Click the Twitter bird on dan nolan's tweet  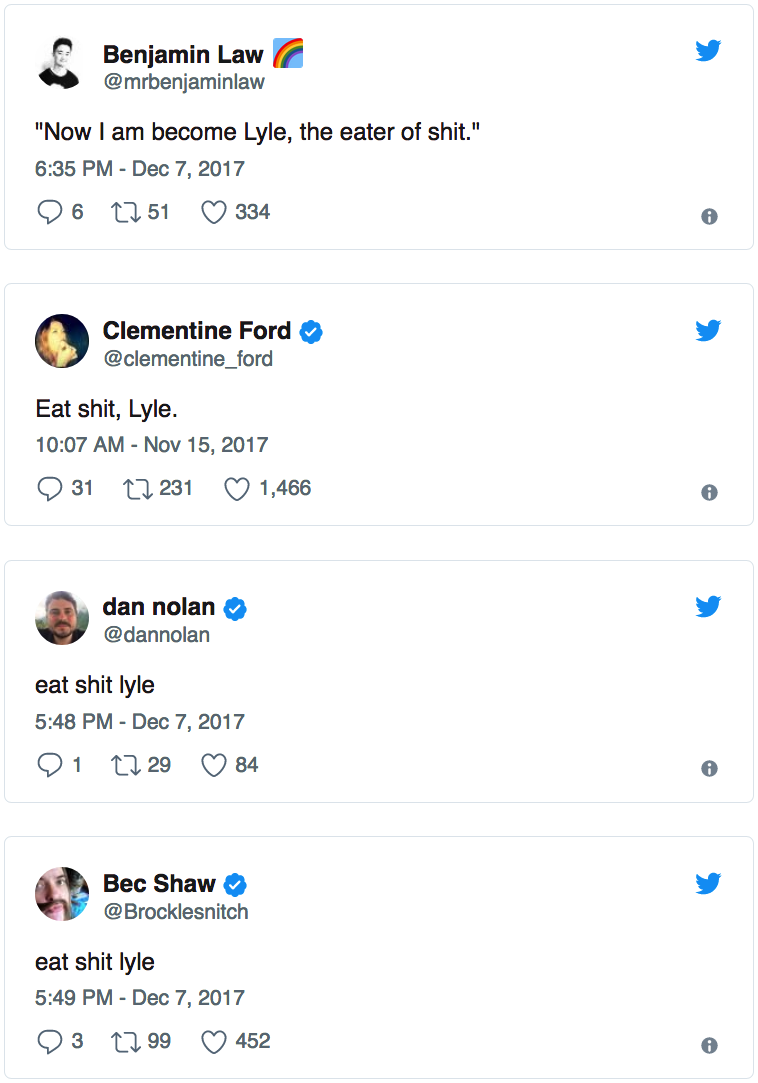708,605
